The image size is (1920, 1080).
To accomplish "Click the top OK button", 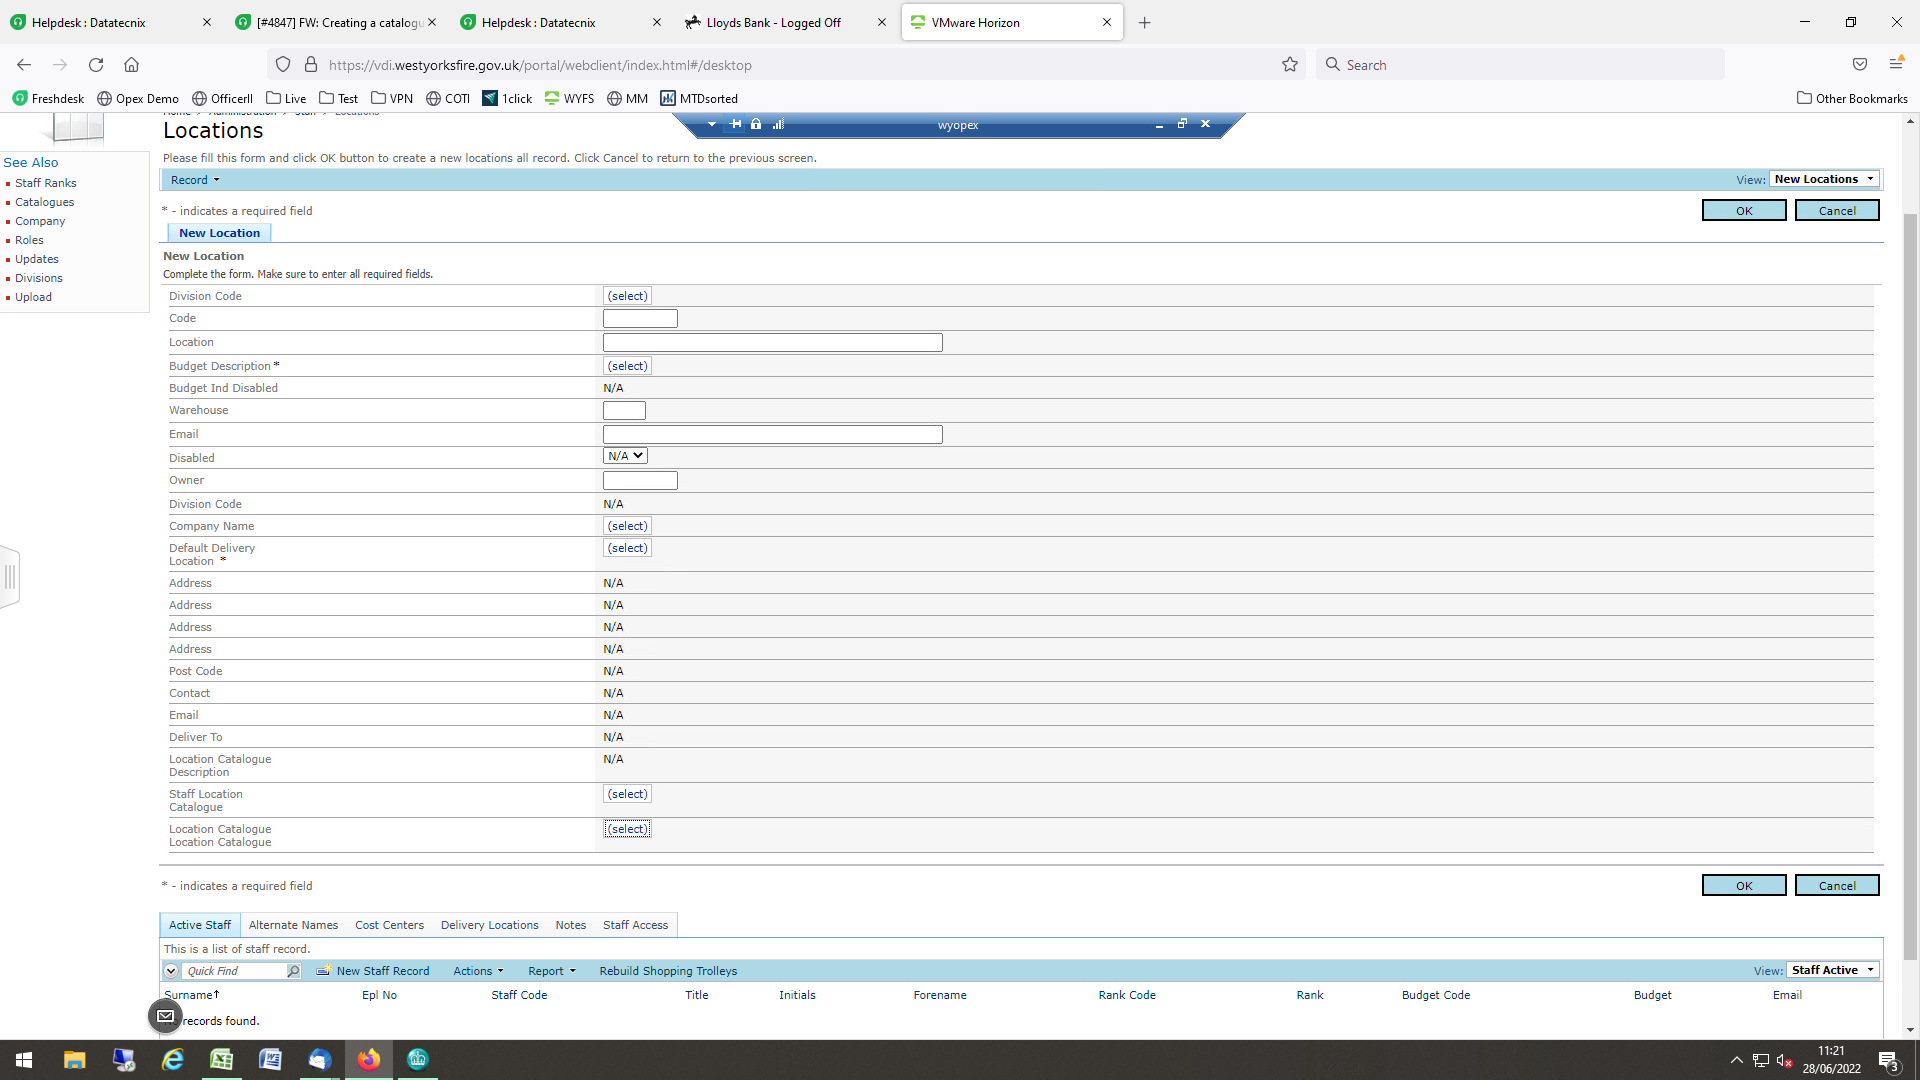I will (1743, 211).
